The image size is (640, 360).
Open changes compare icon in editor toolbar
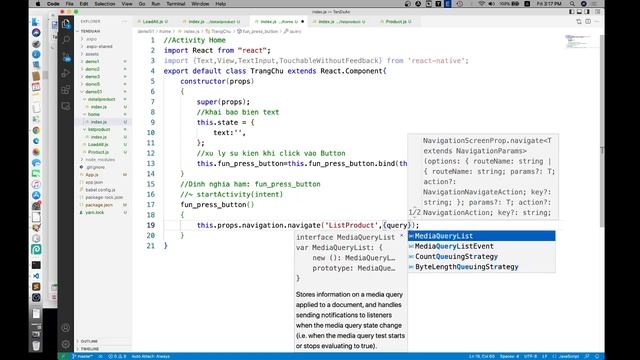tap(579, 21)
